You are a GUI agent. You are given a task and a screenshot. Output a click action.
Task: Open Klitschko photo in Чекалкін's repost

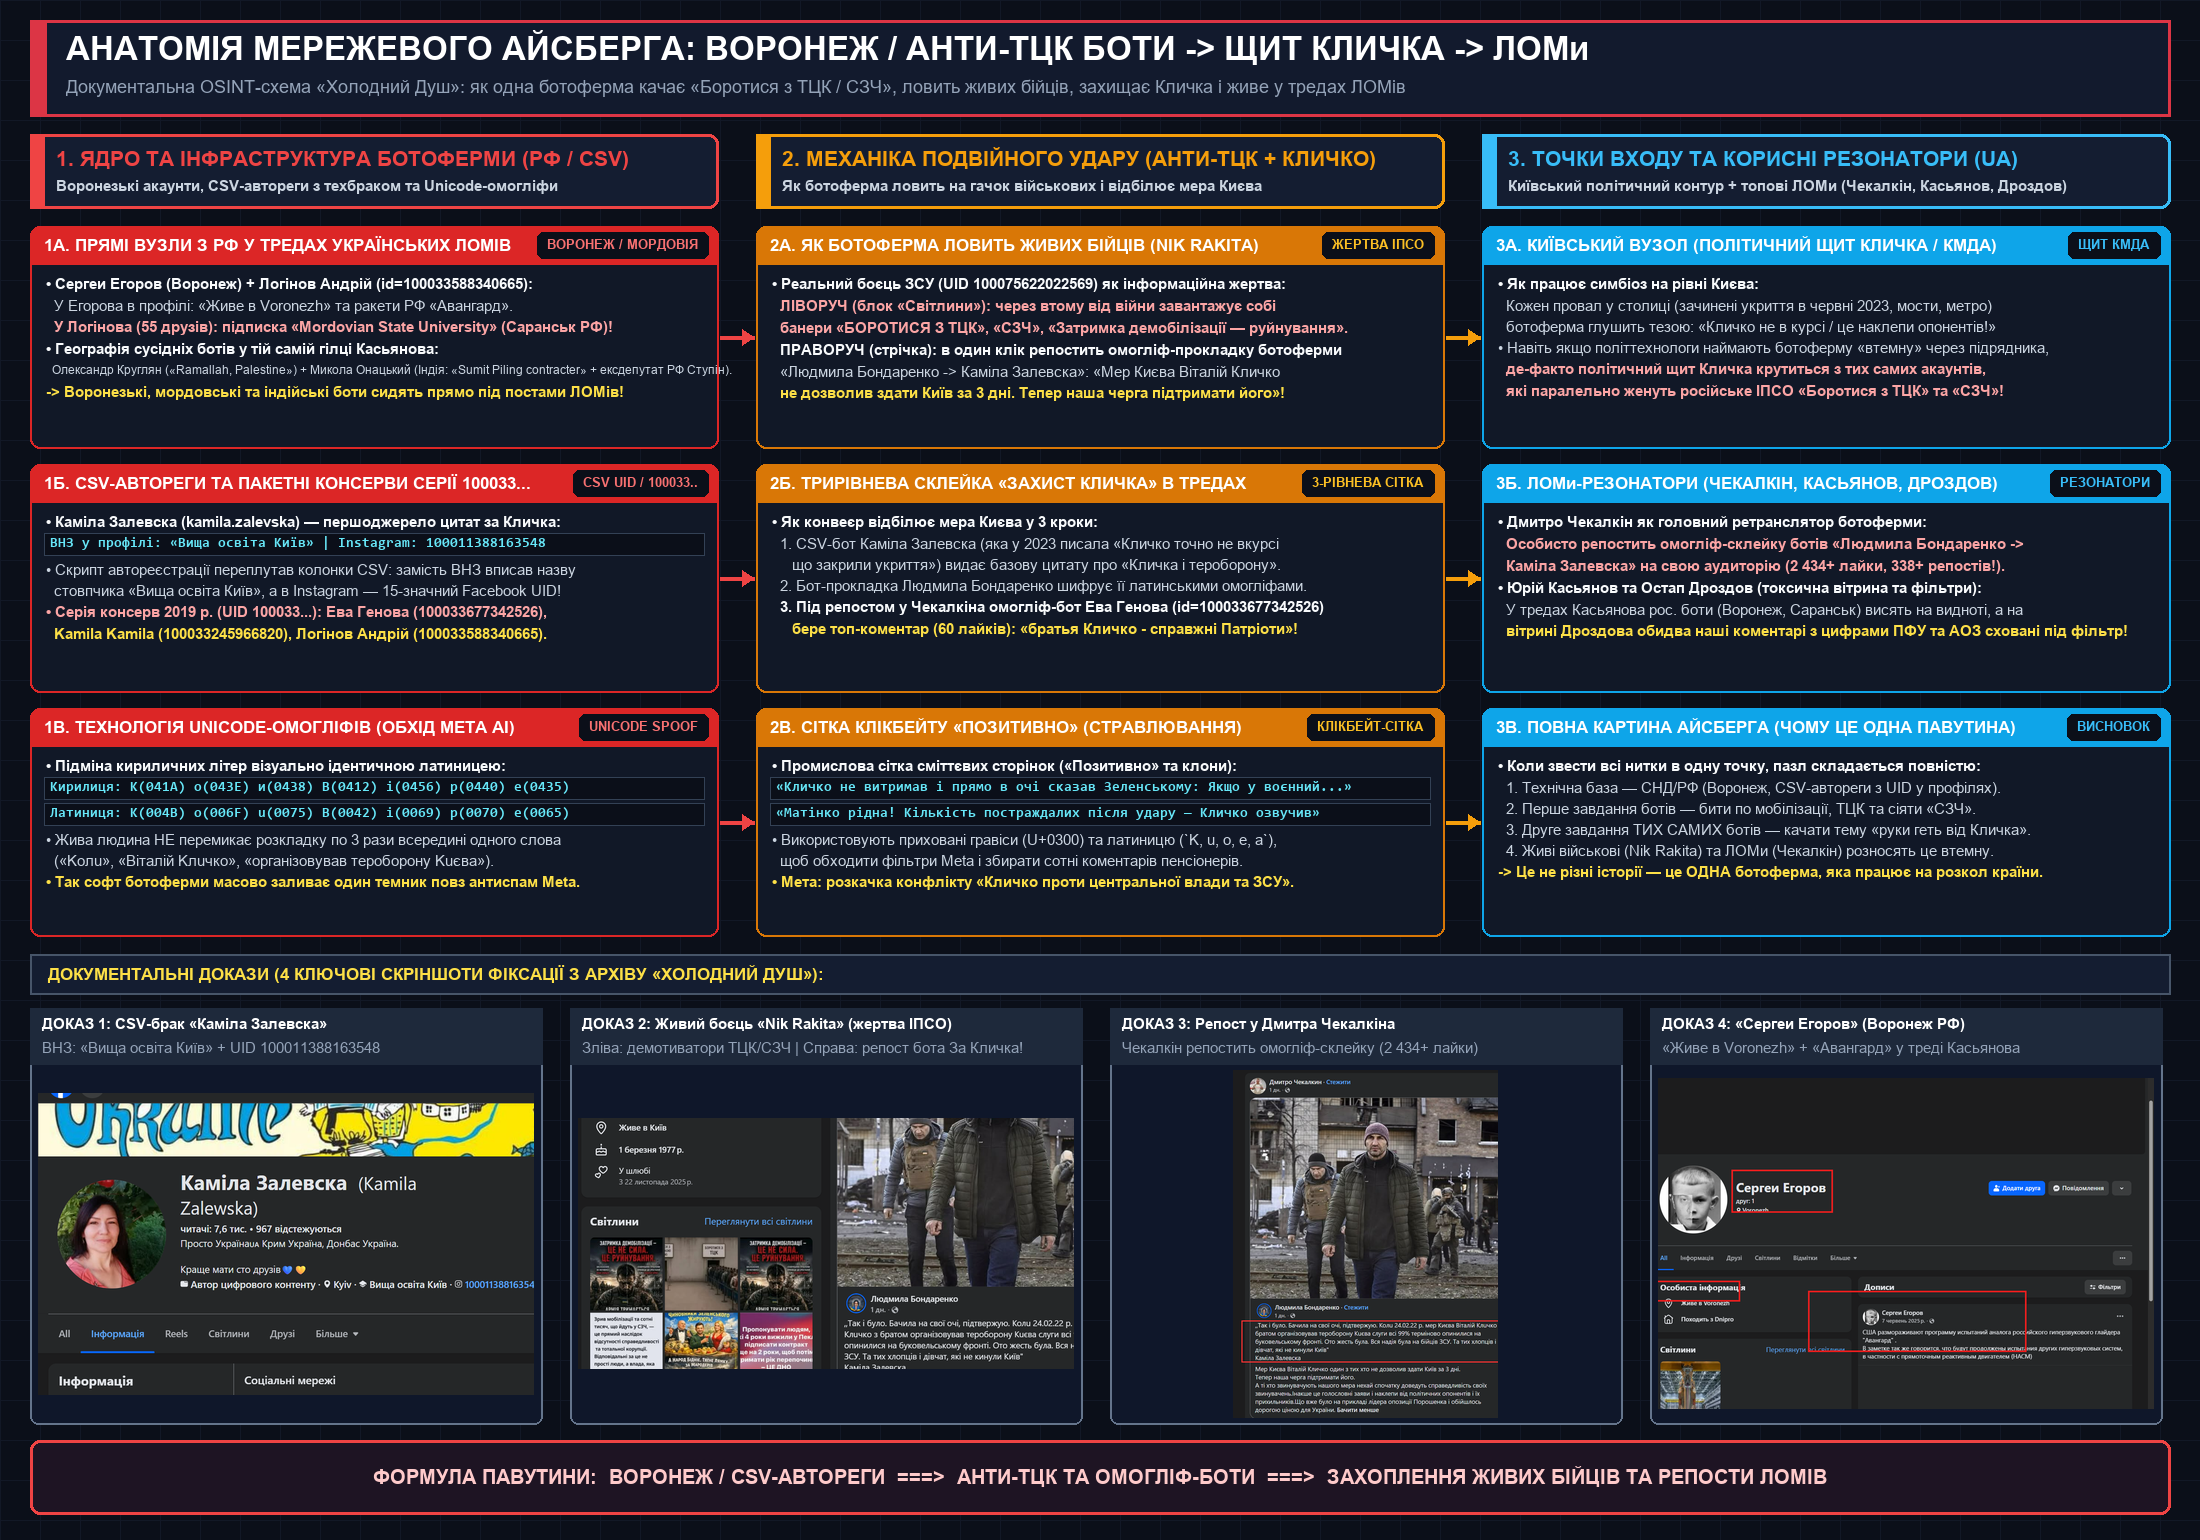click(x=1374, y=1198)
